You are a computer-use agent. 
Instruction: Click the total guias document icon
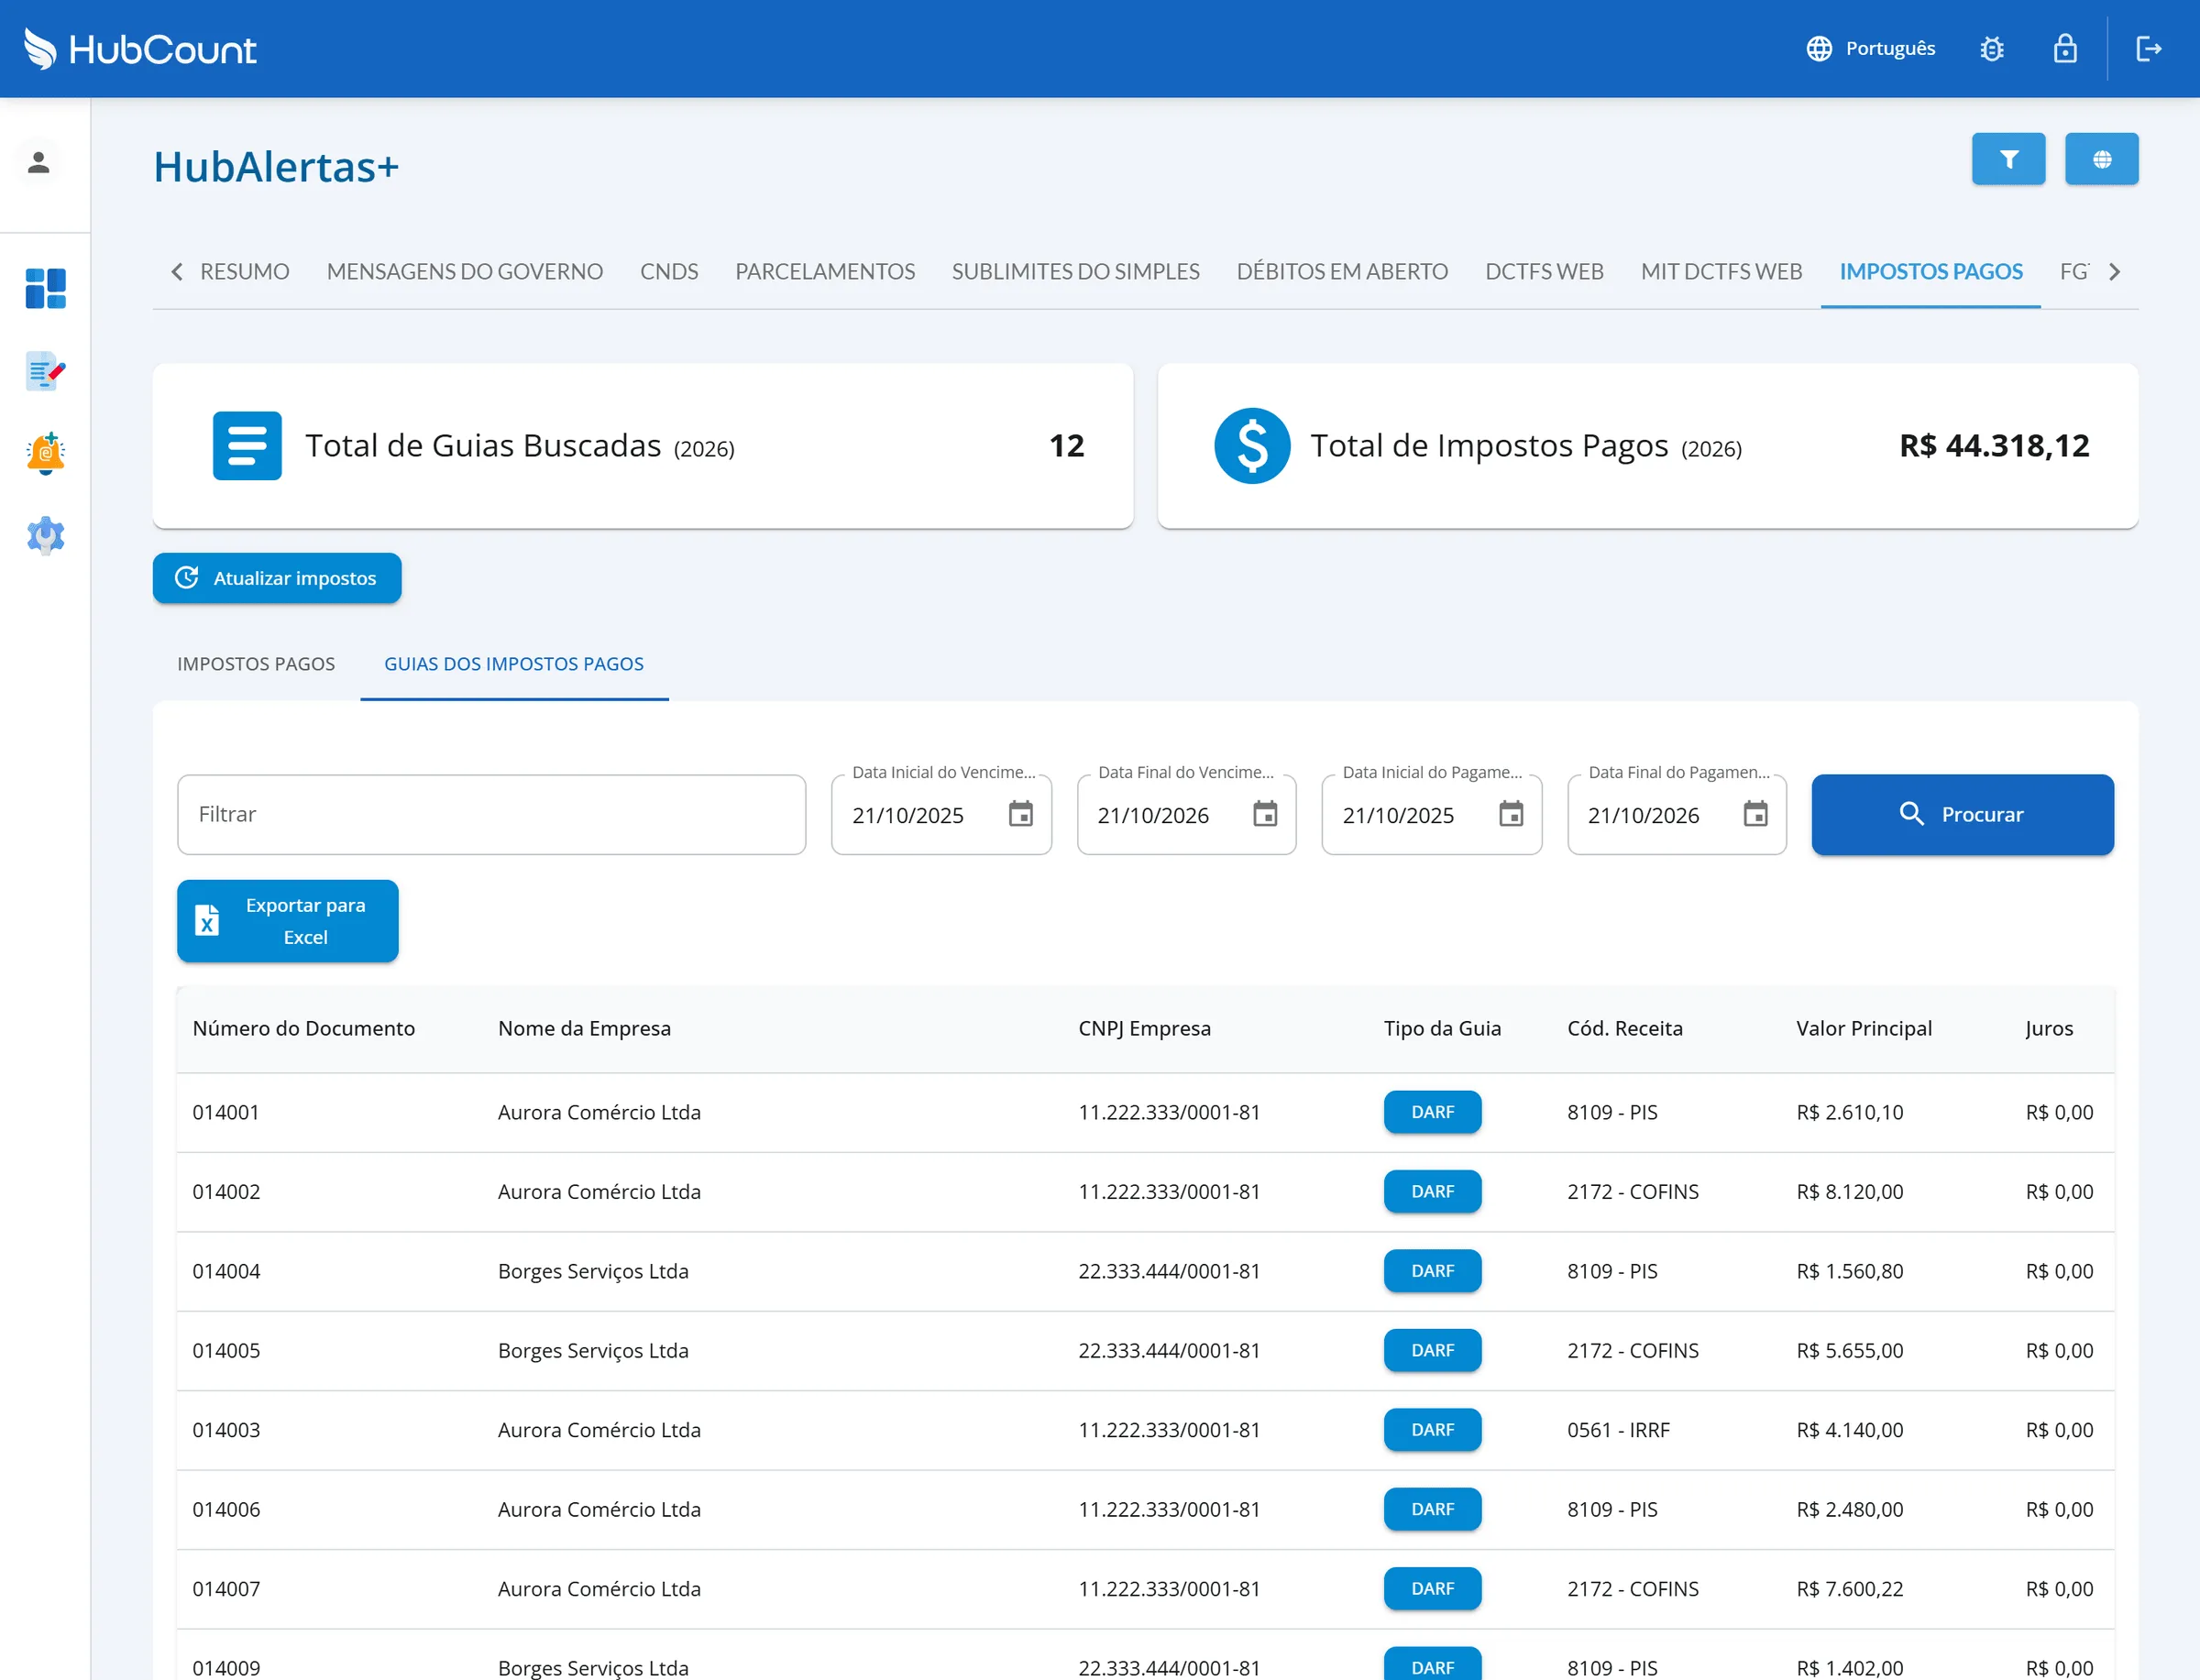[x=247, y=446]
